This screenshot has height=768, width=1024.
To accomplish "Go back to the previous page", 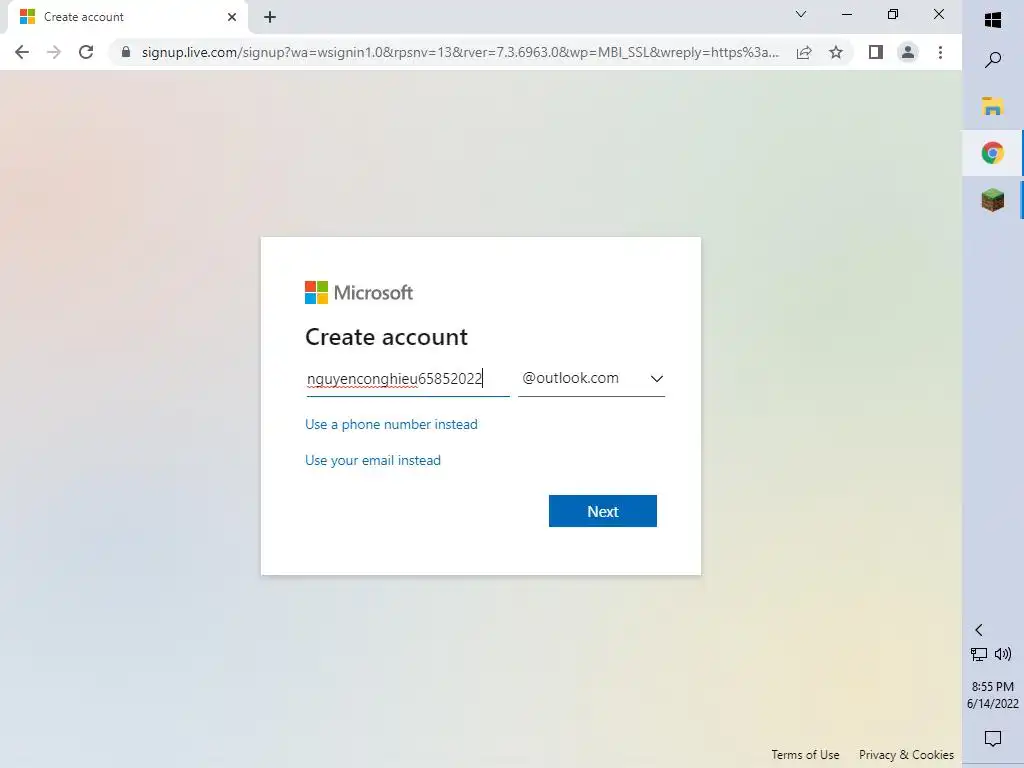I will [x=22, y=52].
